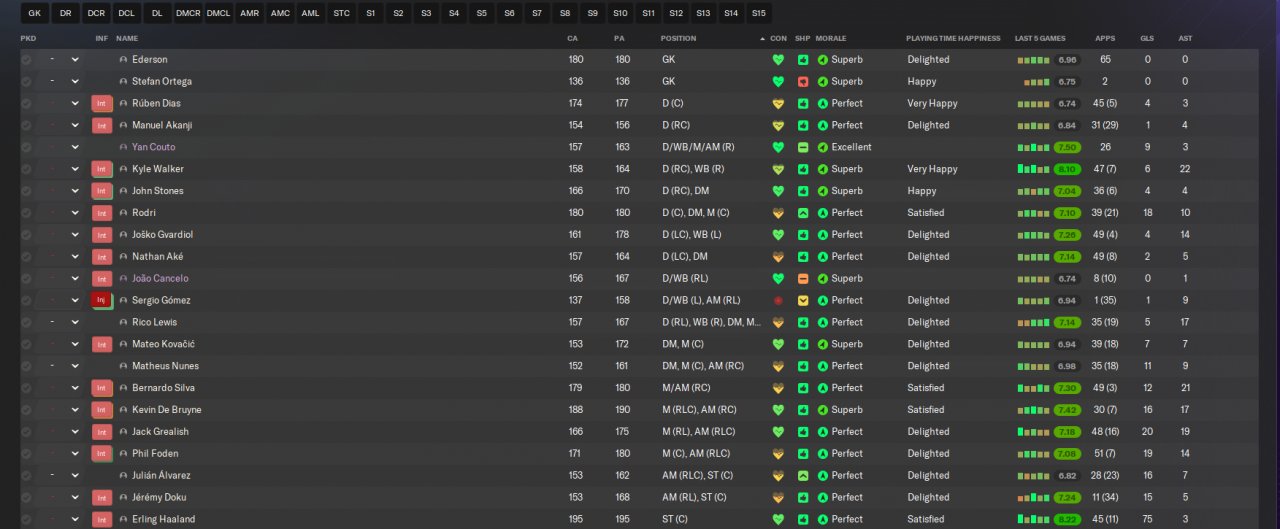
Task: Select the STC position tab
Action: [x=342, y=13]
